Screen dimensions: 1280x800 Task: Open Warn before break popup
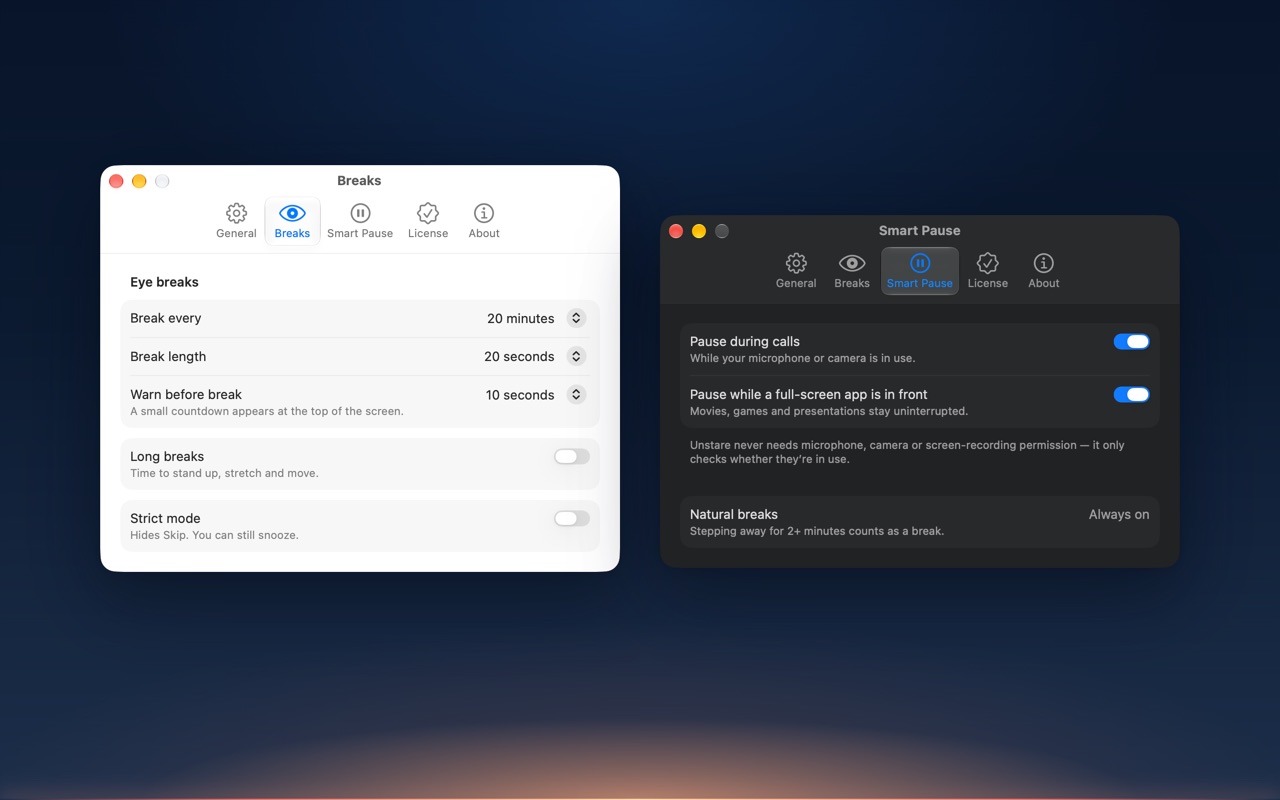(576, 394)
